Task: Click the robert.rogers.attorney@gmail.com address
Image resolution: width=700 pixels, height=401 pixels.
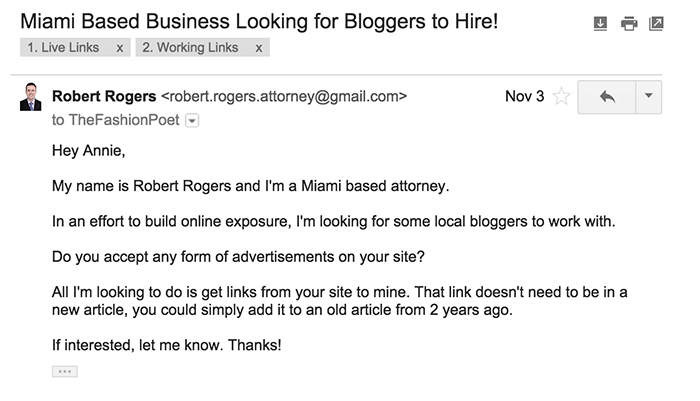Action: click(284, 96)
